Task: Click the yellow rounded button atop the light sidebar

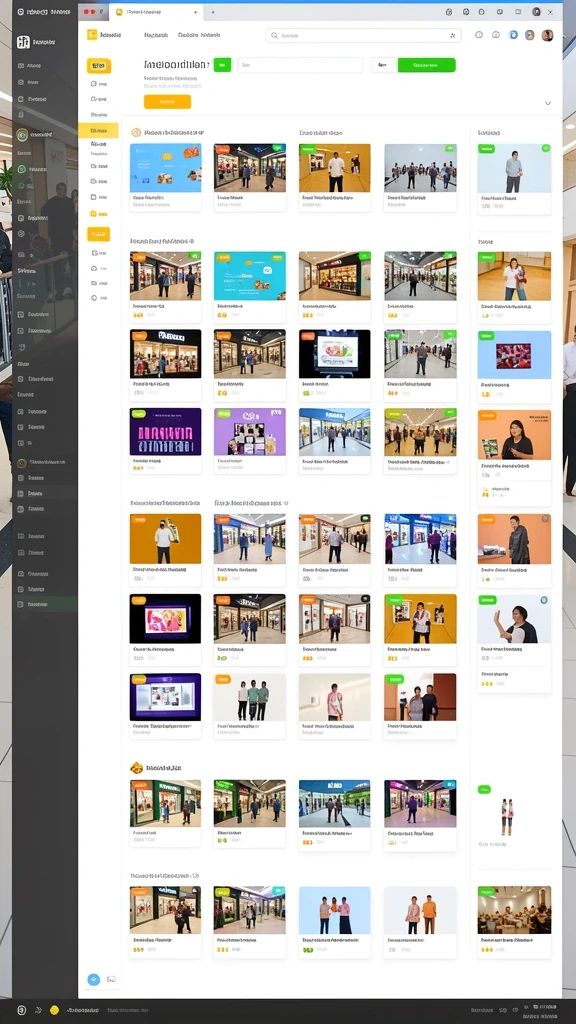Action: click(99, 65)
